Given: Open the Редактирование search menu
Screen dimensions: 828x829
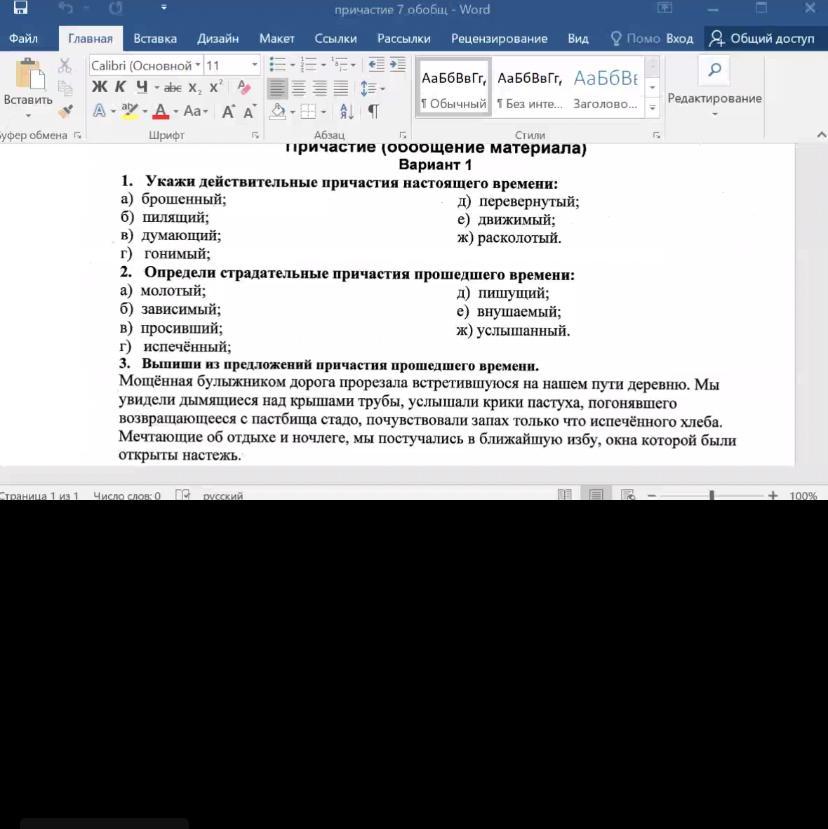Looking at the screenshot, I should pos(714,87).
